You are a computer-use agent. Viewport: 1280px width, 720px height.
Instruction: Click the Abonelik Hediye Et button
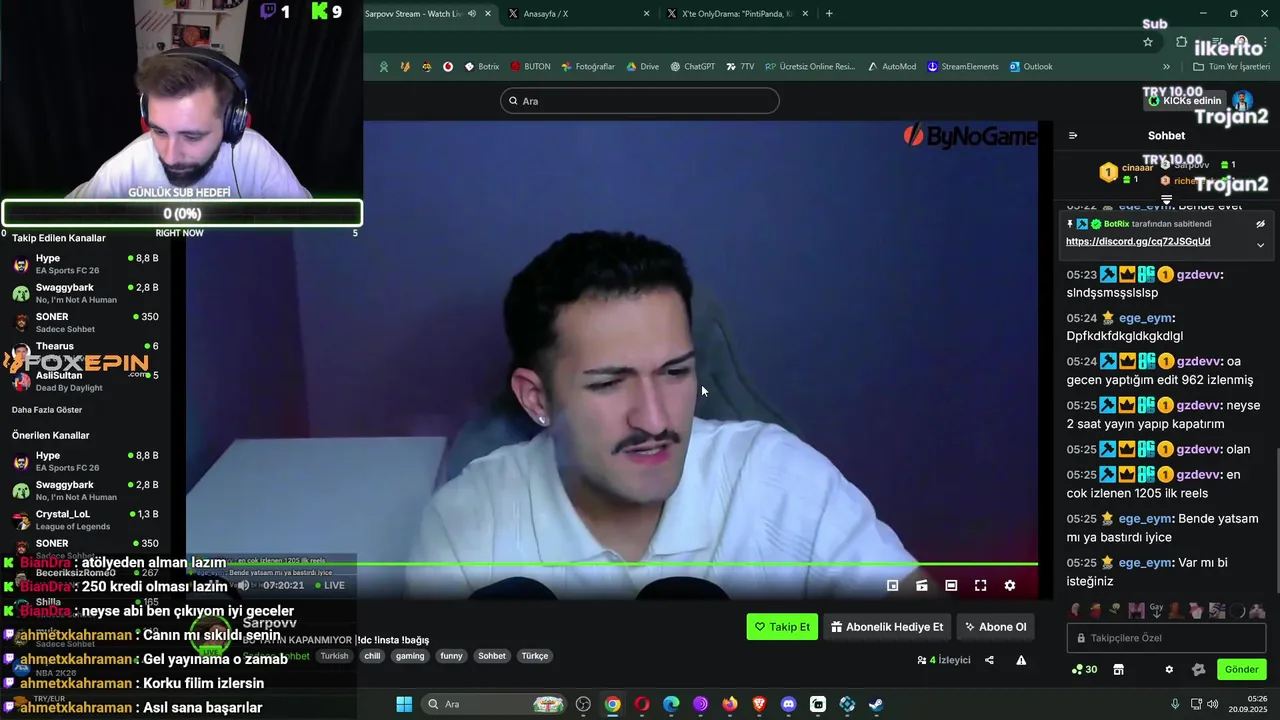coord(887,627)
